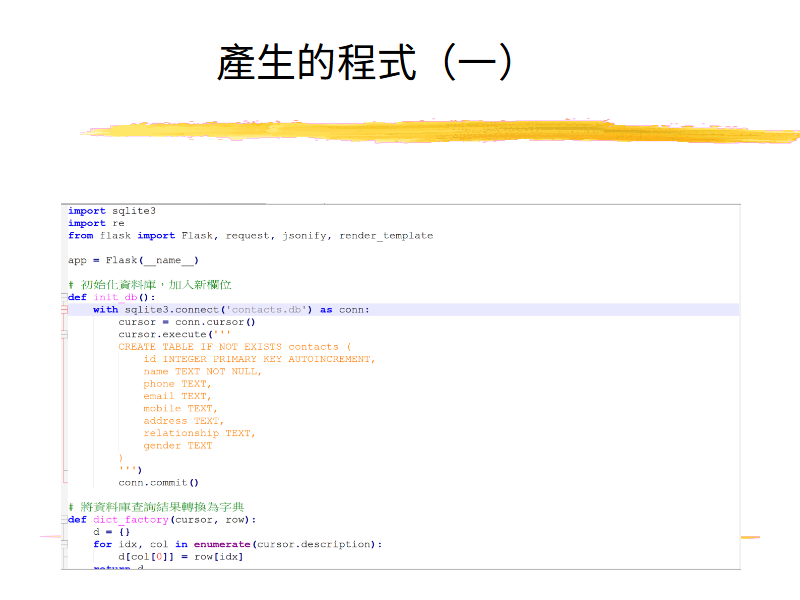Click the d[col[0]] = row[idx] line
This screenshot has height=600, width=800.
coord(180,556)
